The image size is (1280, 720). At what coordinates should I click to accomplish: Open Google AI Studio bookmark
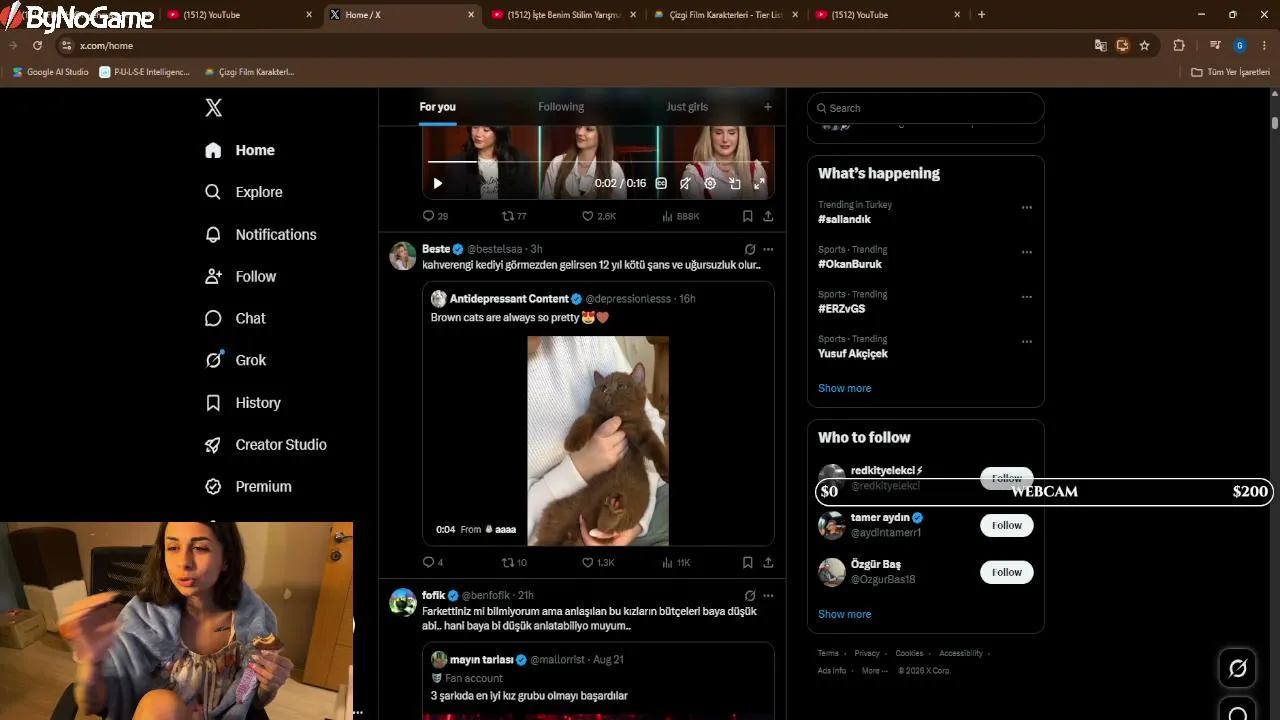(x=50, y=72)
